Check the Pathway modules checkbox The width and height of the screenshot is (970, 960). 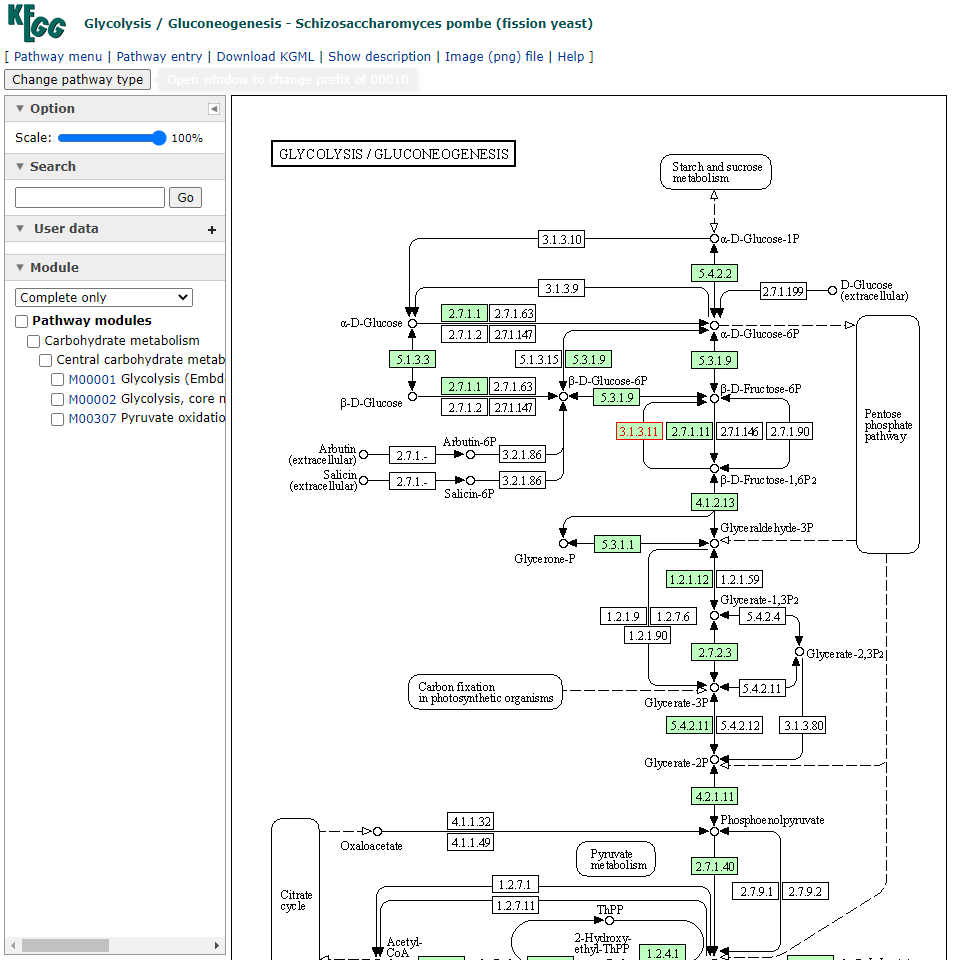tap(22, 321)
